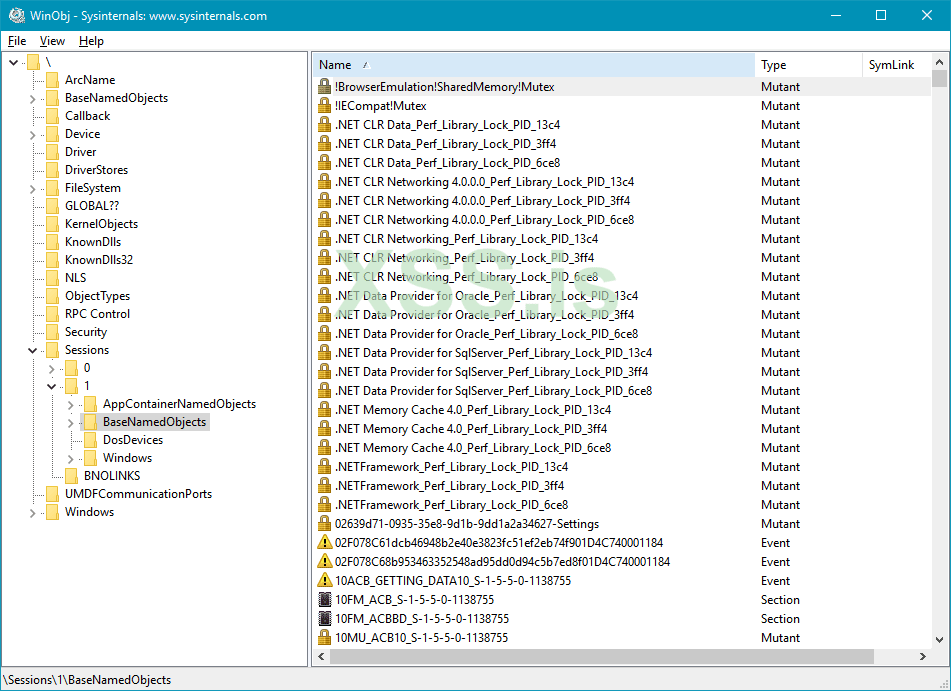Select BaseNamedObjects under session 1

pos(155,422)
